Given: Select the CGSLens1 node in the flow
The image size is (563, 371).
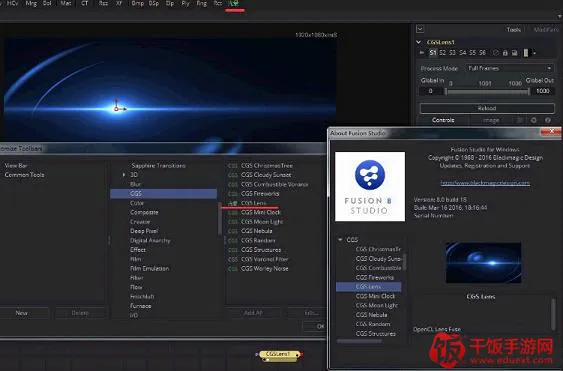Looking at the screenshot, I should (279, 354).
